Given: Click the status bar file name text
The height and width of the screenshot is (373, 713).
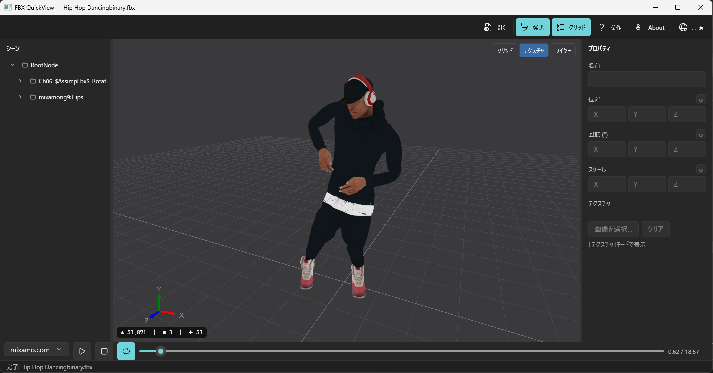Looking at the screenshot, I should (57, 367).
